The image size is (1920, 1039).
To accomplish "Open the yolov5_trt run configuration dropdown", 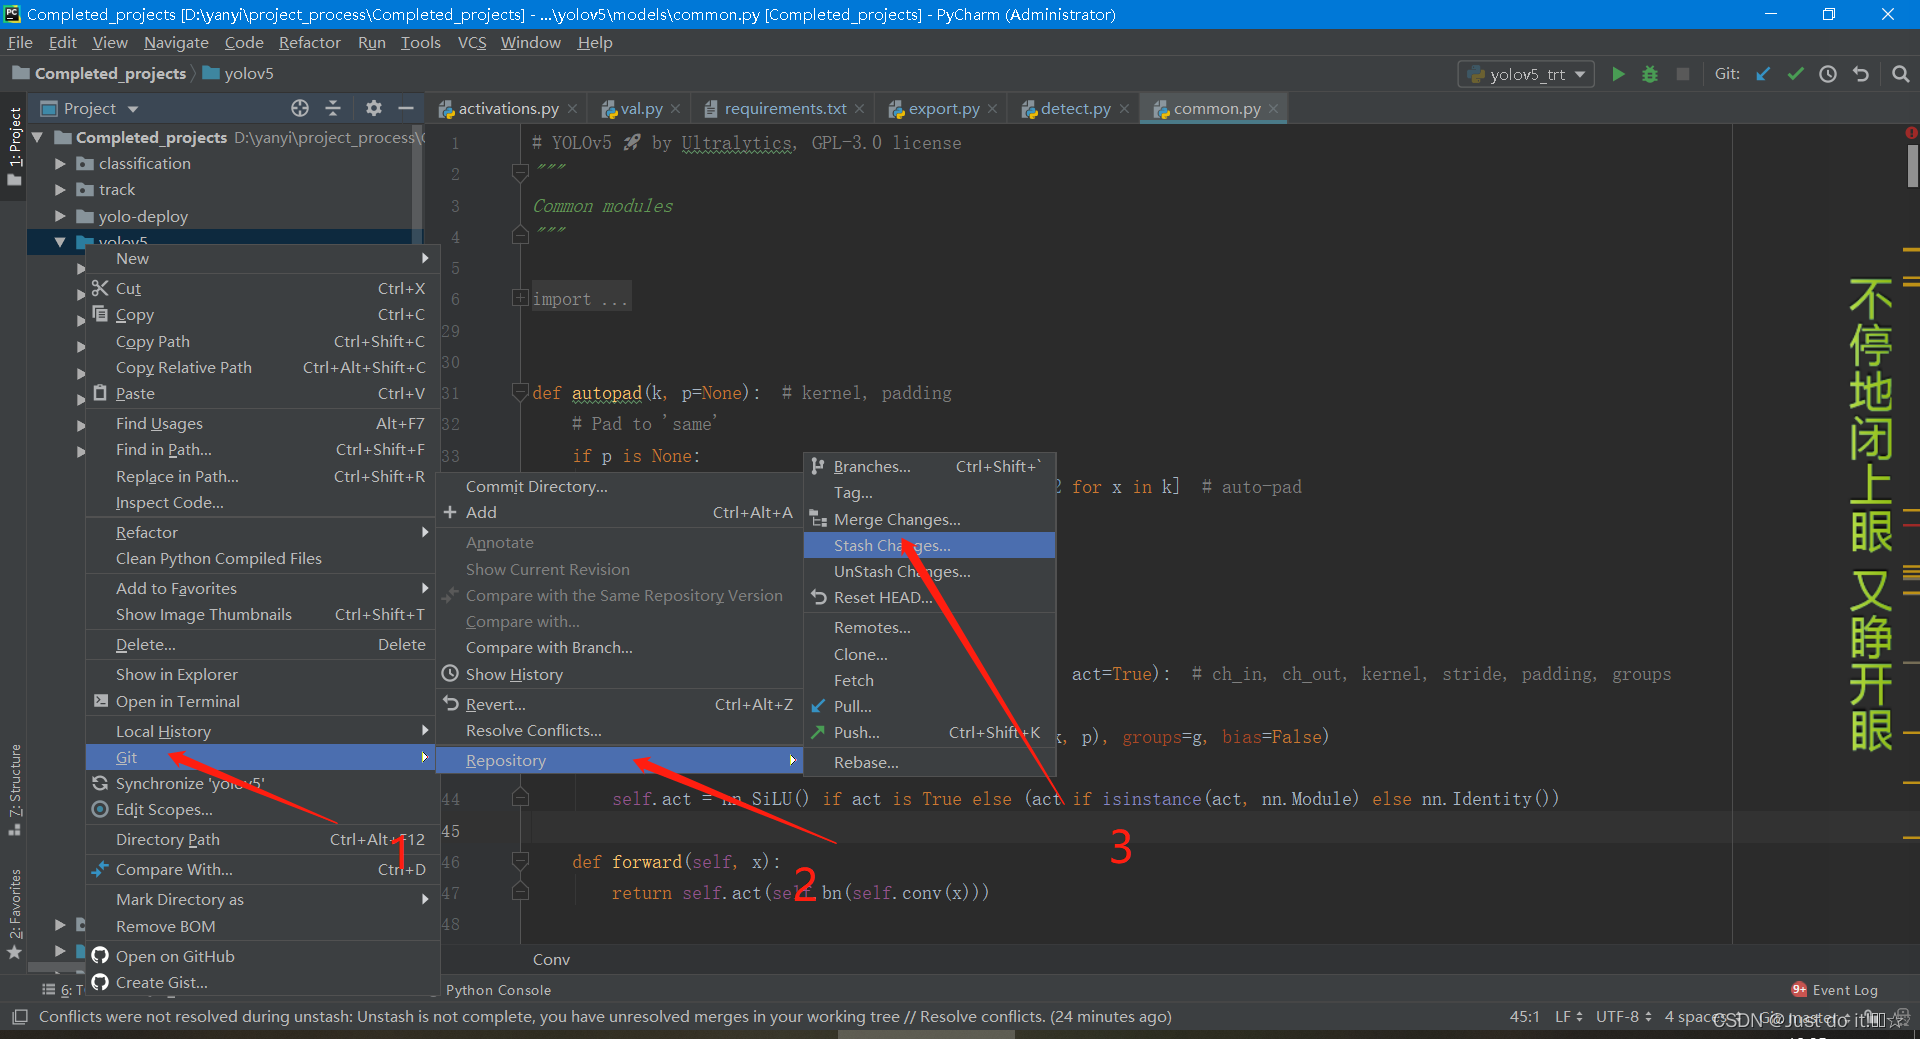I will coord(1526,74).
